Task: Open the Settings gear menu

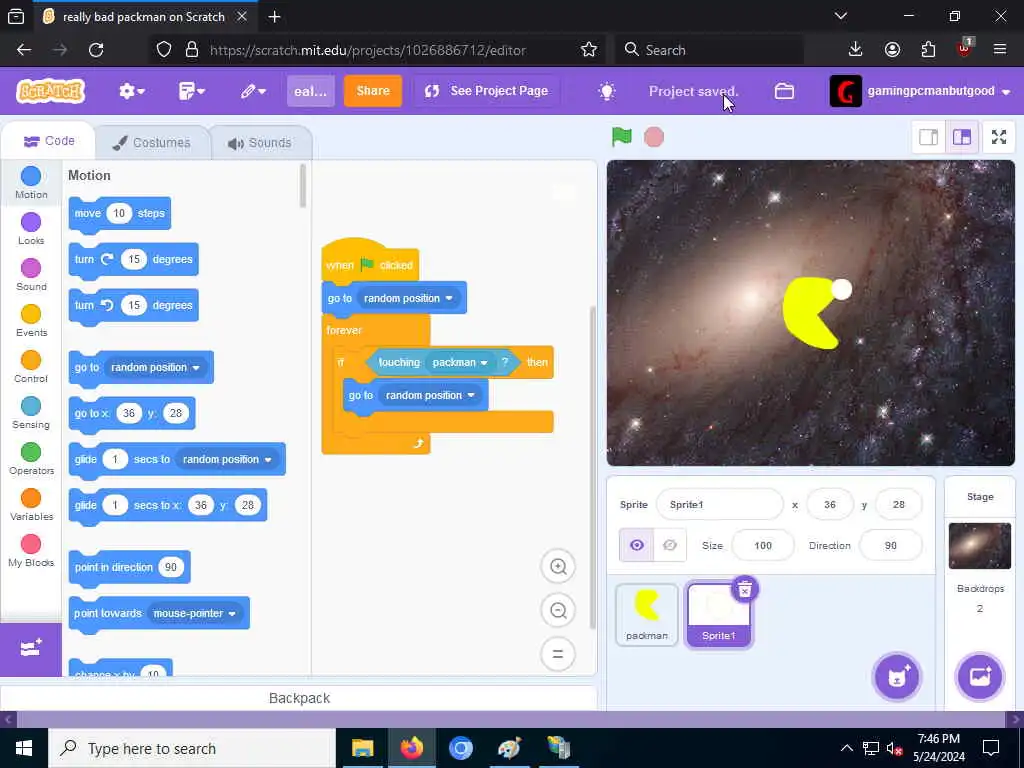Action: 131,91
